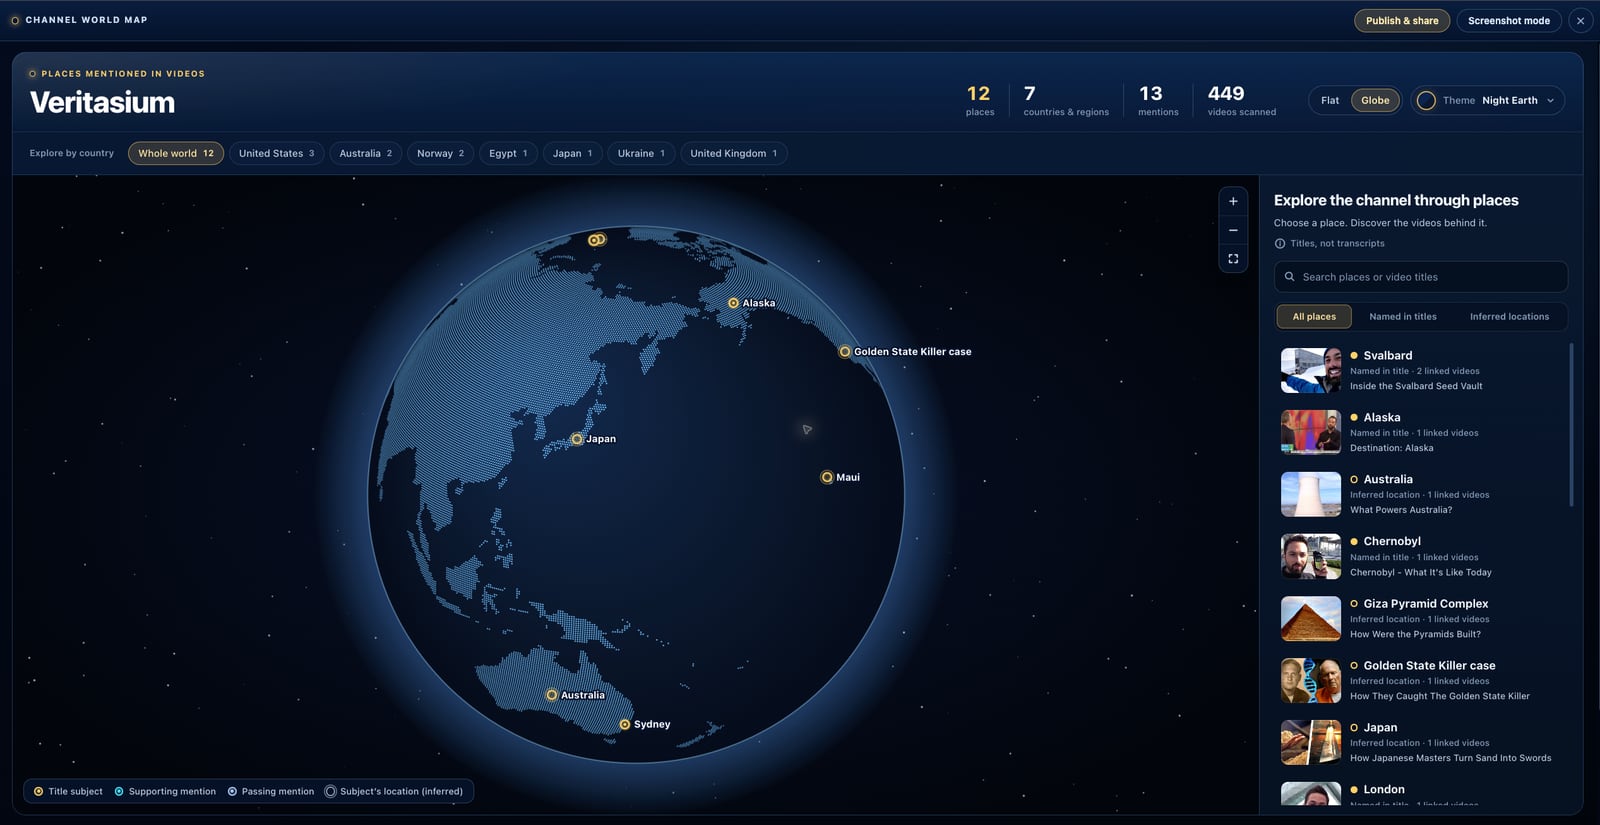The image size is (1600, 825).
Task: Filter by United States 3
Action: click(276, 153)
